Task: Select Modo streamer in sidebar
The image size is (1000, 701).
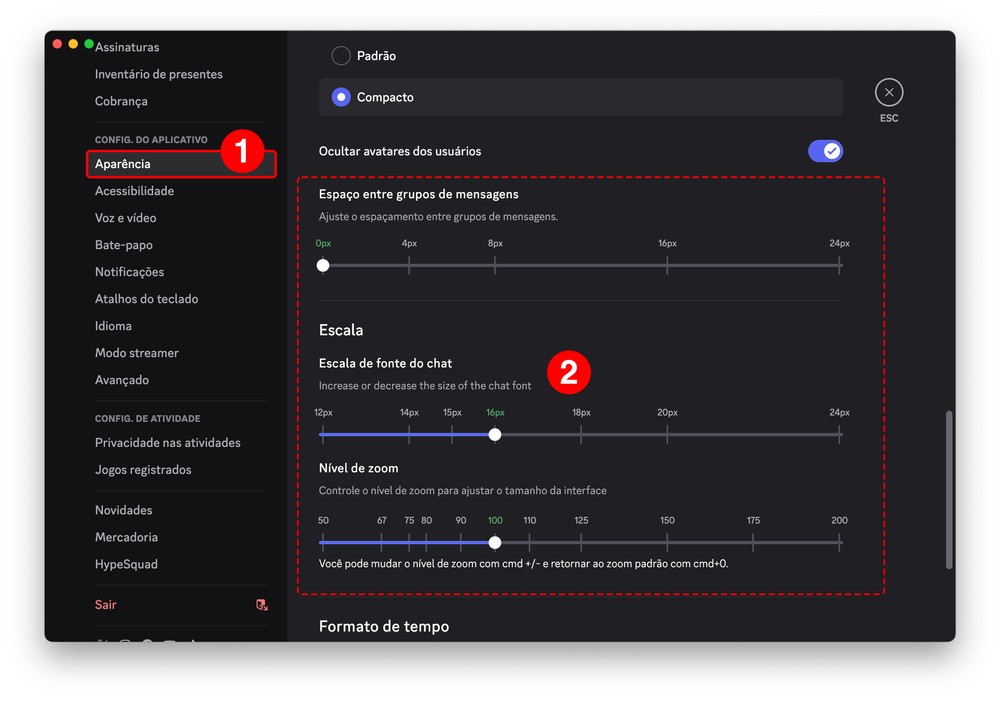Action: [x=136, y=353]
